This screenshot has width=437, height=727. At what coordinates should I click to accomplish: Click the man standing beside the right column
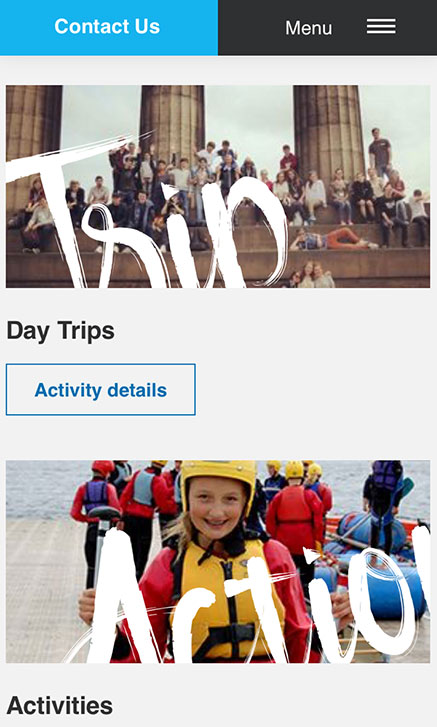coord(380,152)
